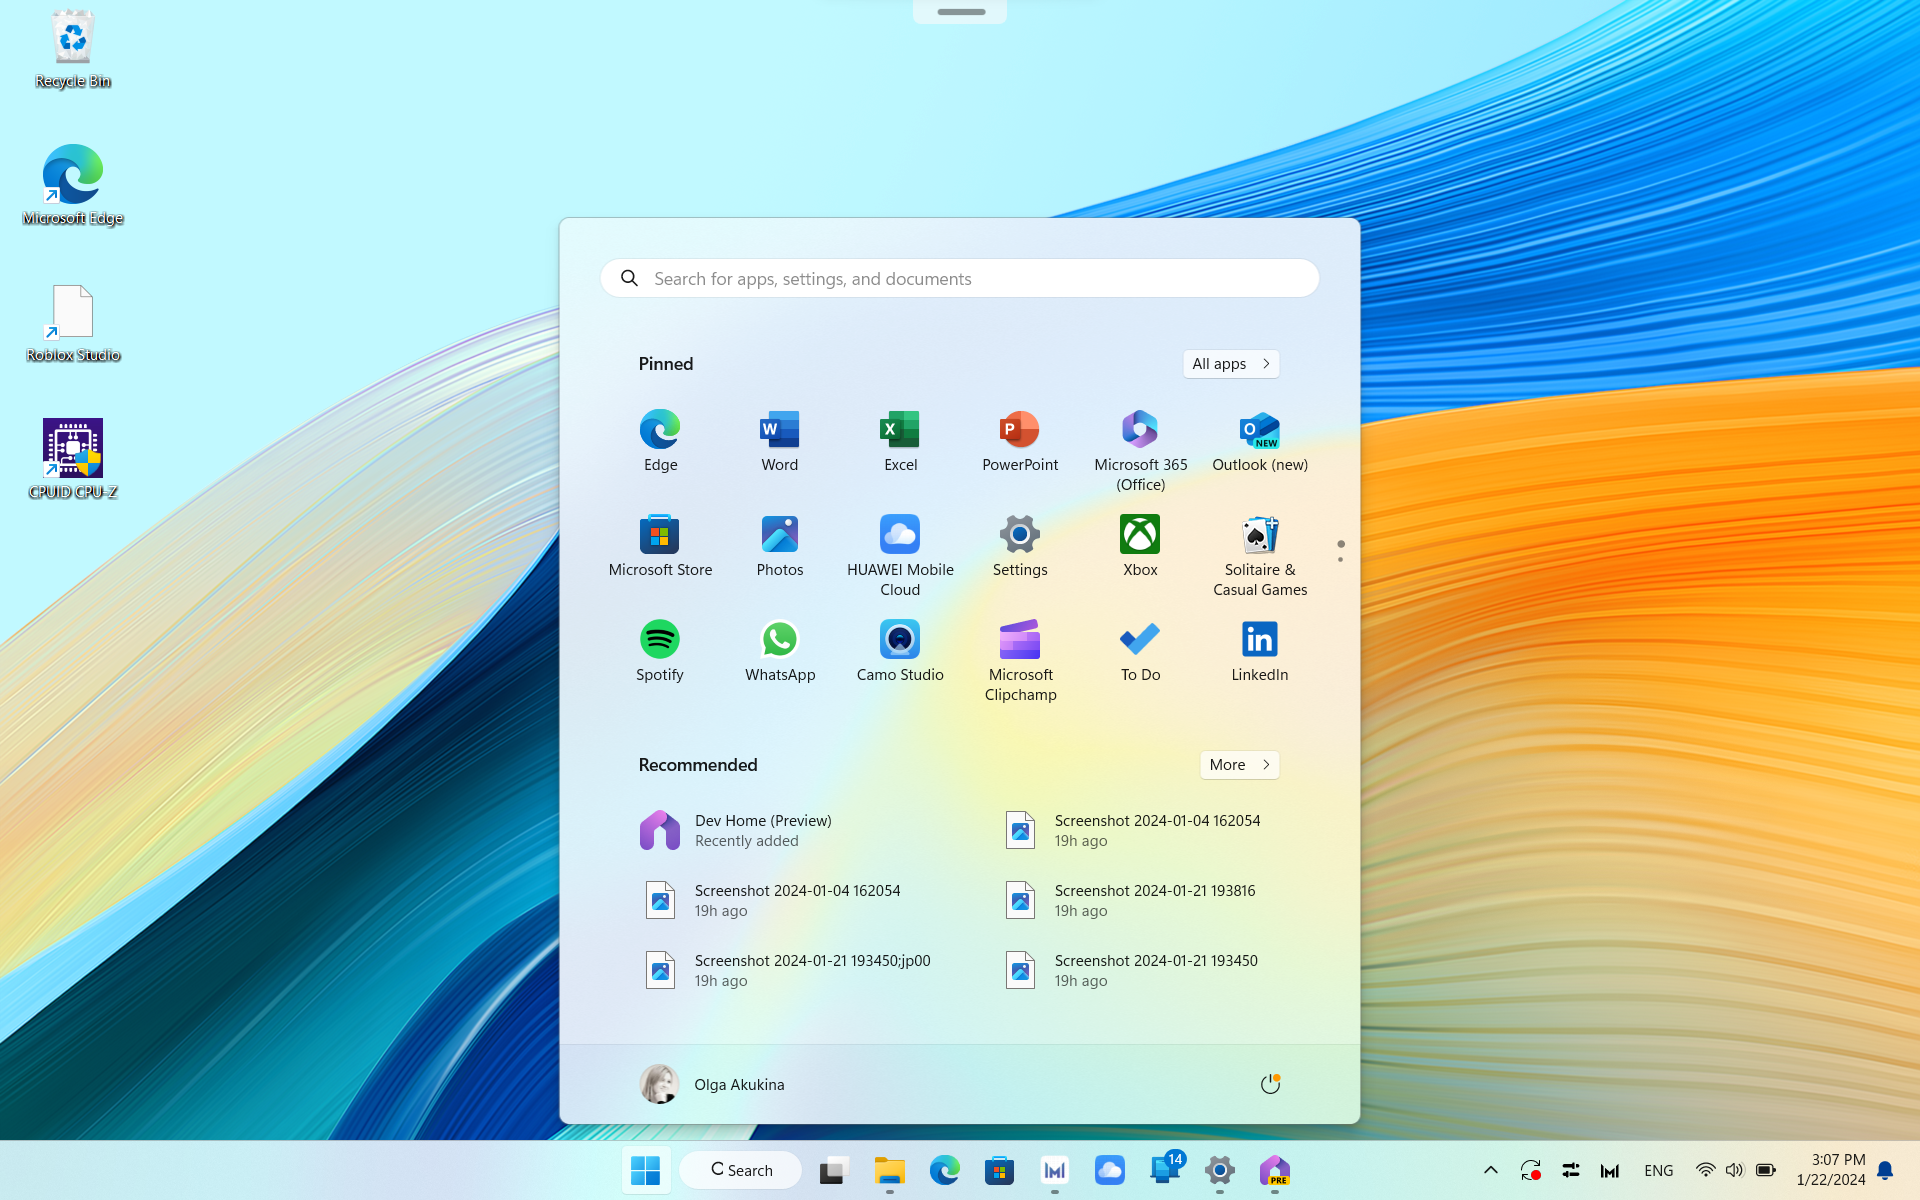Launch Camo Studio
The image size is (1920, 1200).
tap(900, 651)
